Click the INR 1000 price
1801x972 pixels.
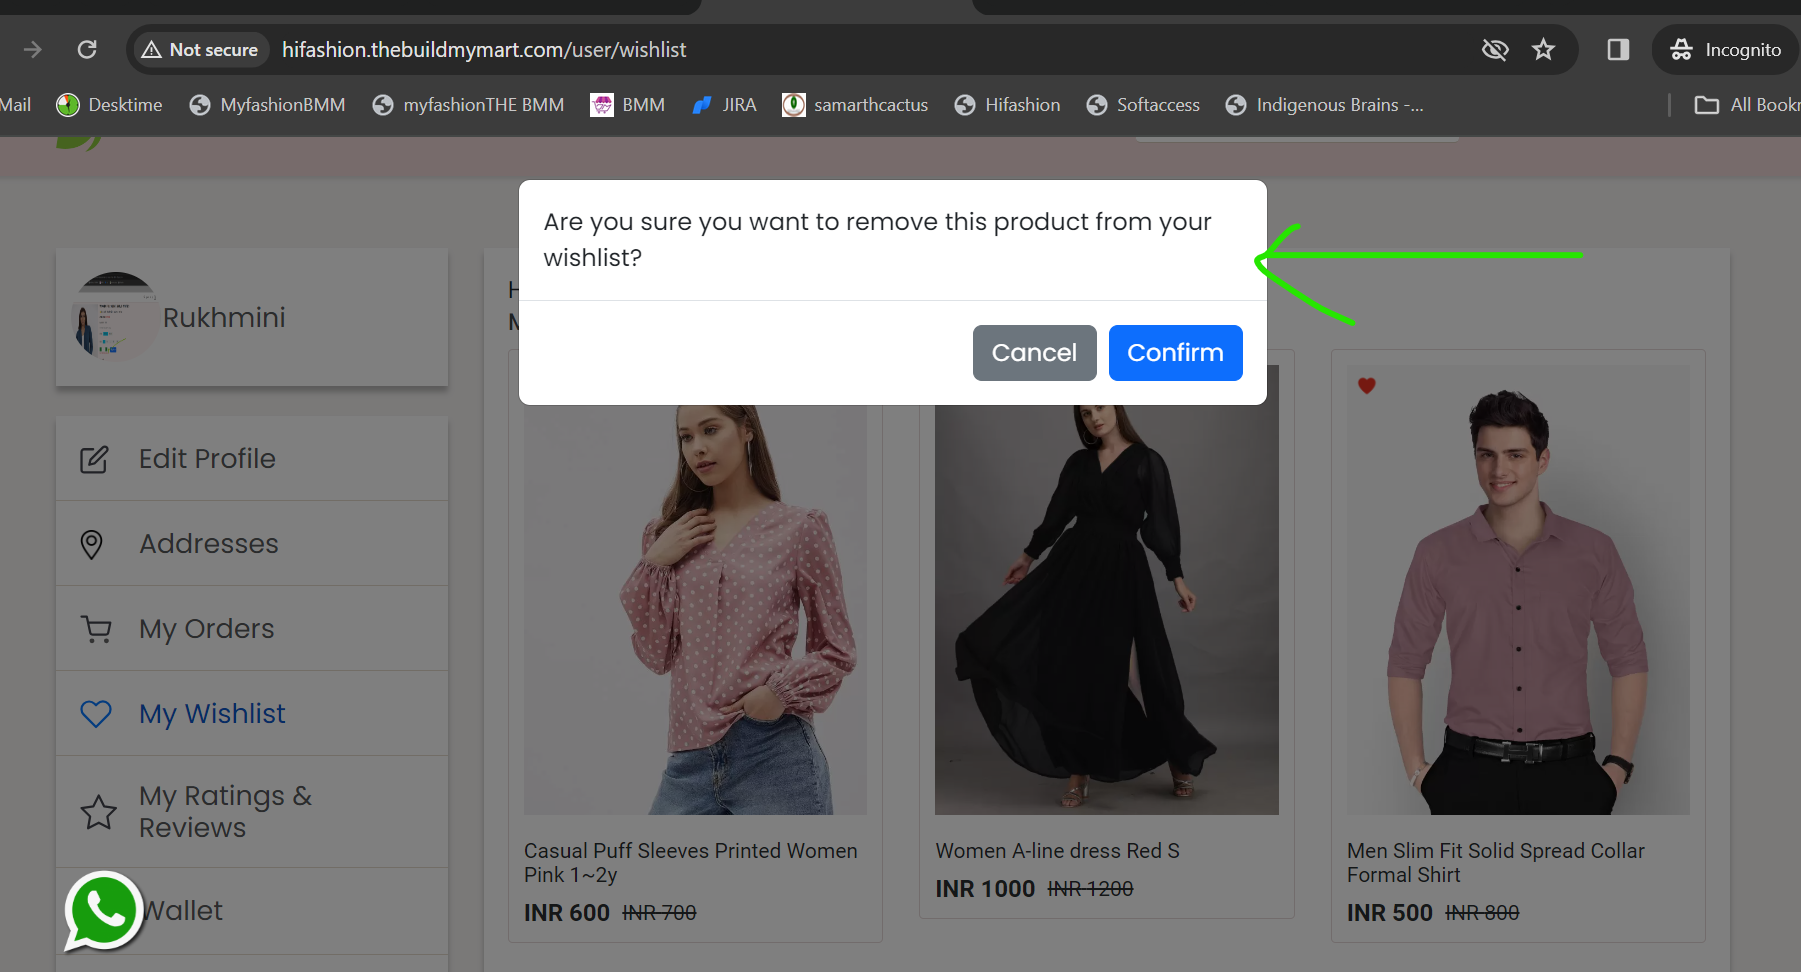pos(985,889)
